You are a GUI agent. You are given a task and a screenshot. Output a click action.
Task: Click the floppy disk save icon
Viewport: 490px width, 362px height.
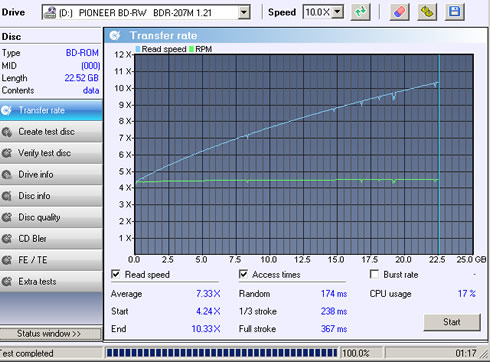coord(455,12)
